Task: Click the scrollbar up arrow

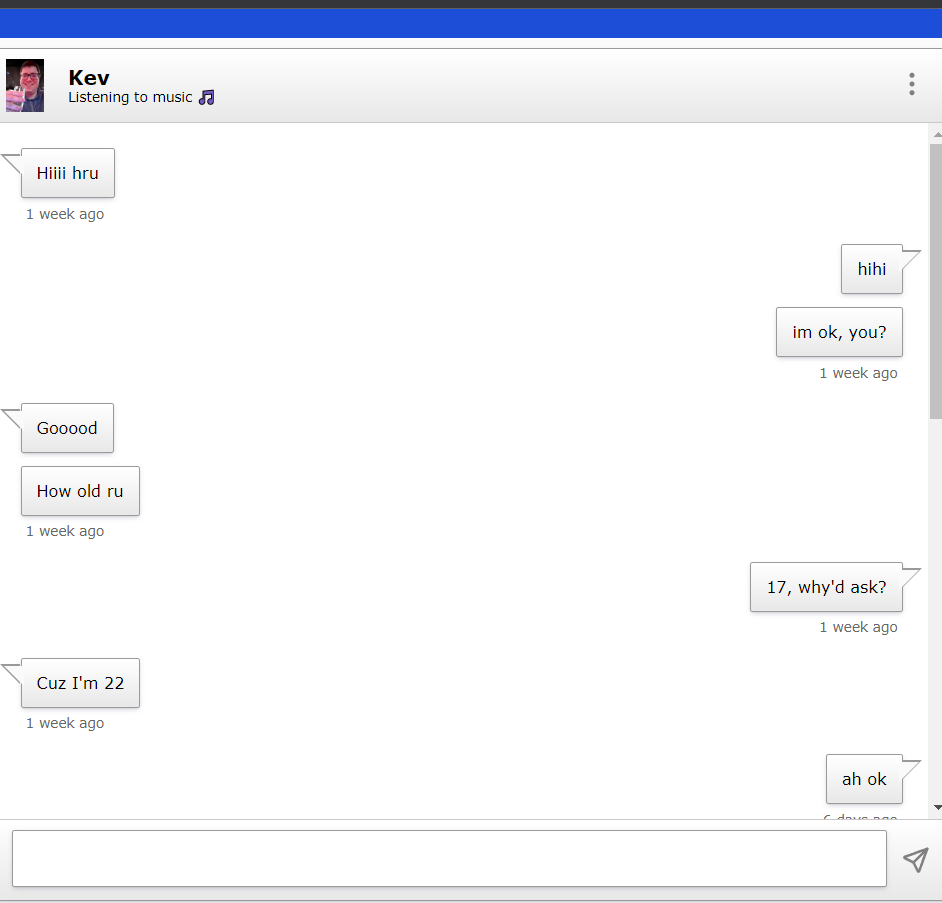Action: pos(937,135)
